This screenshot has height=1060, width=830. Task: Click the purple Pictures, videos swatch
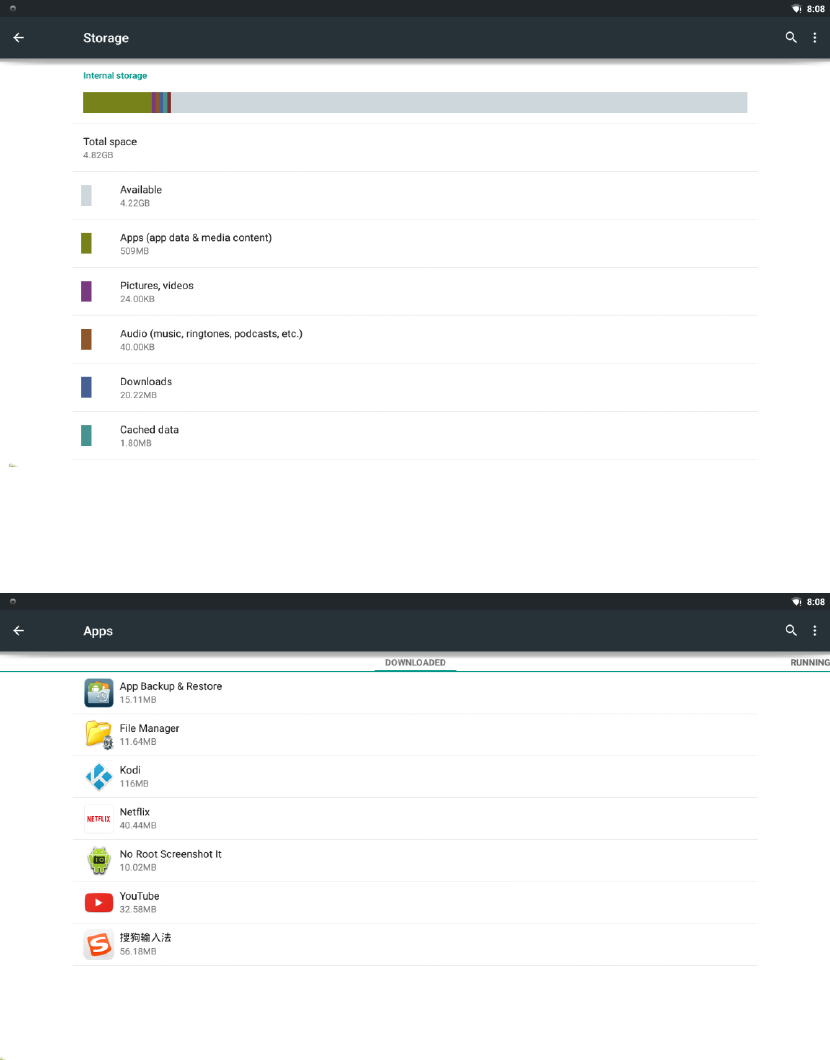[x=87, y=291]
